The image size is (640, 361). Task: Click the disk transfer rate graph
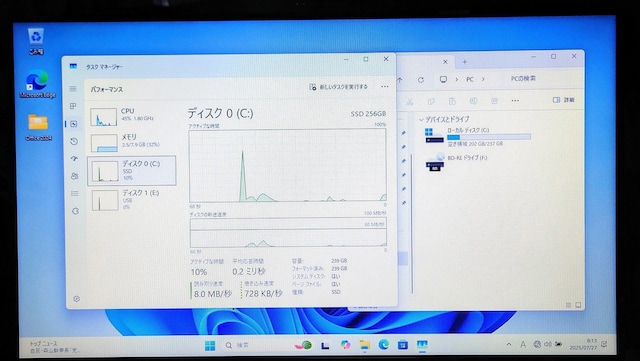pos(288,232)
